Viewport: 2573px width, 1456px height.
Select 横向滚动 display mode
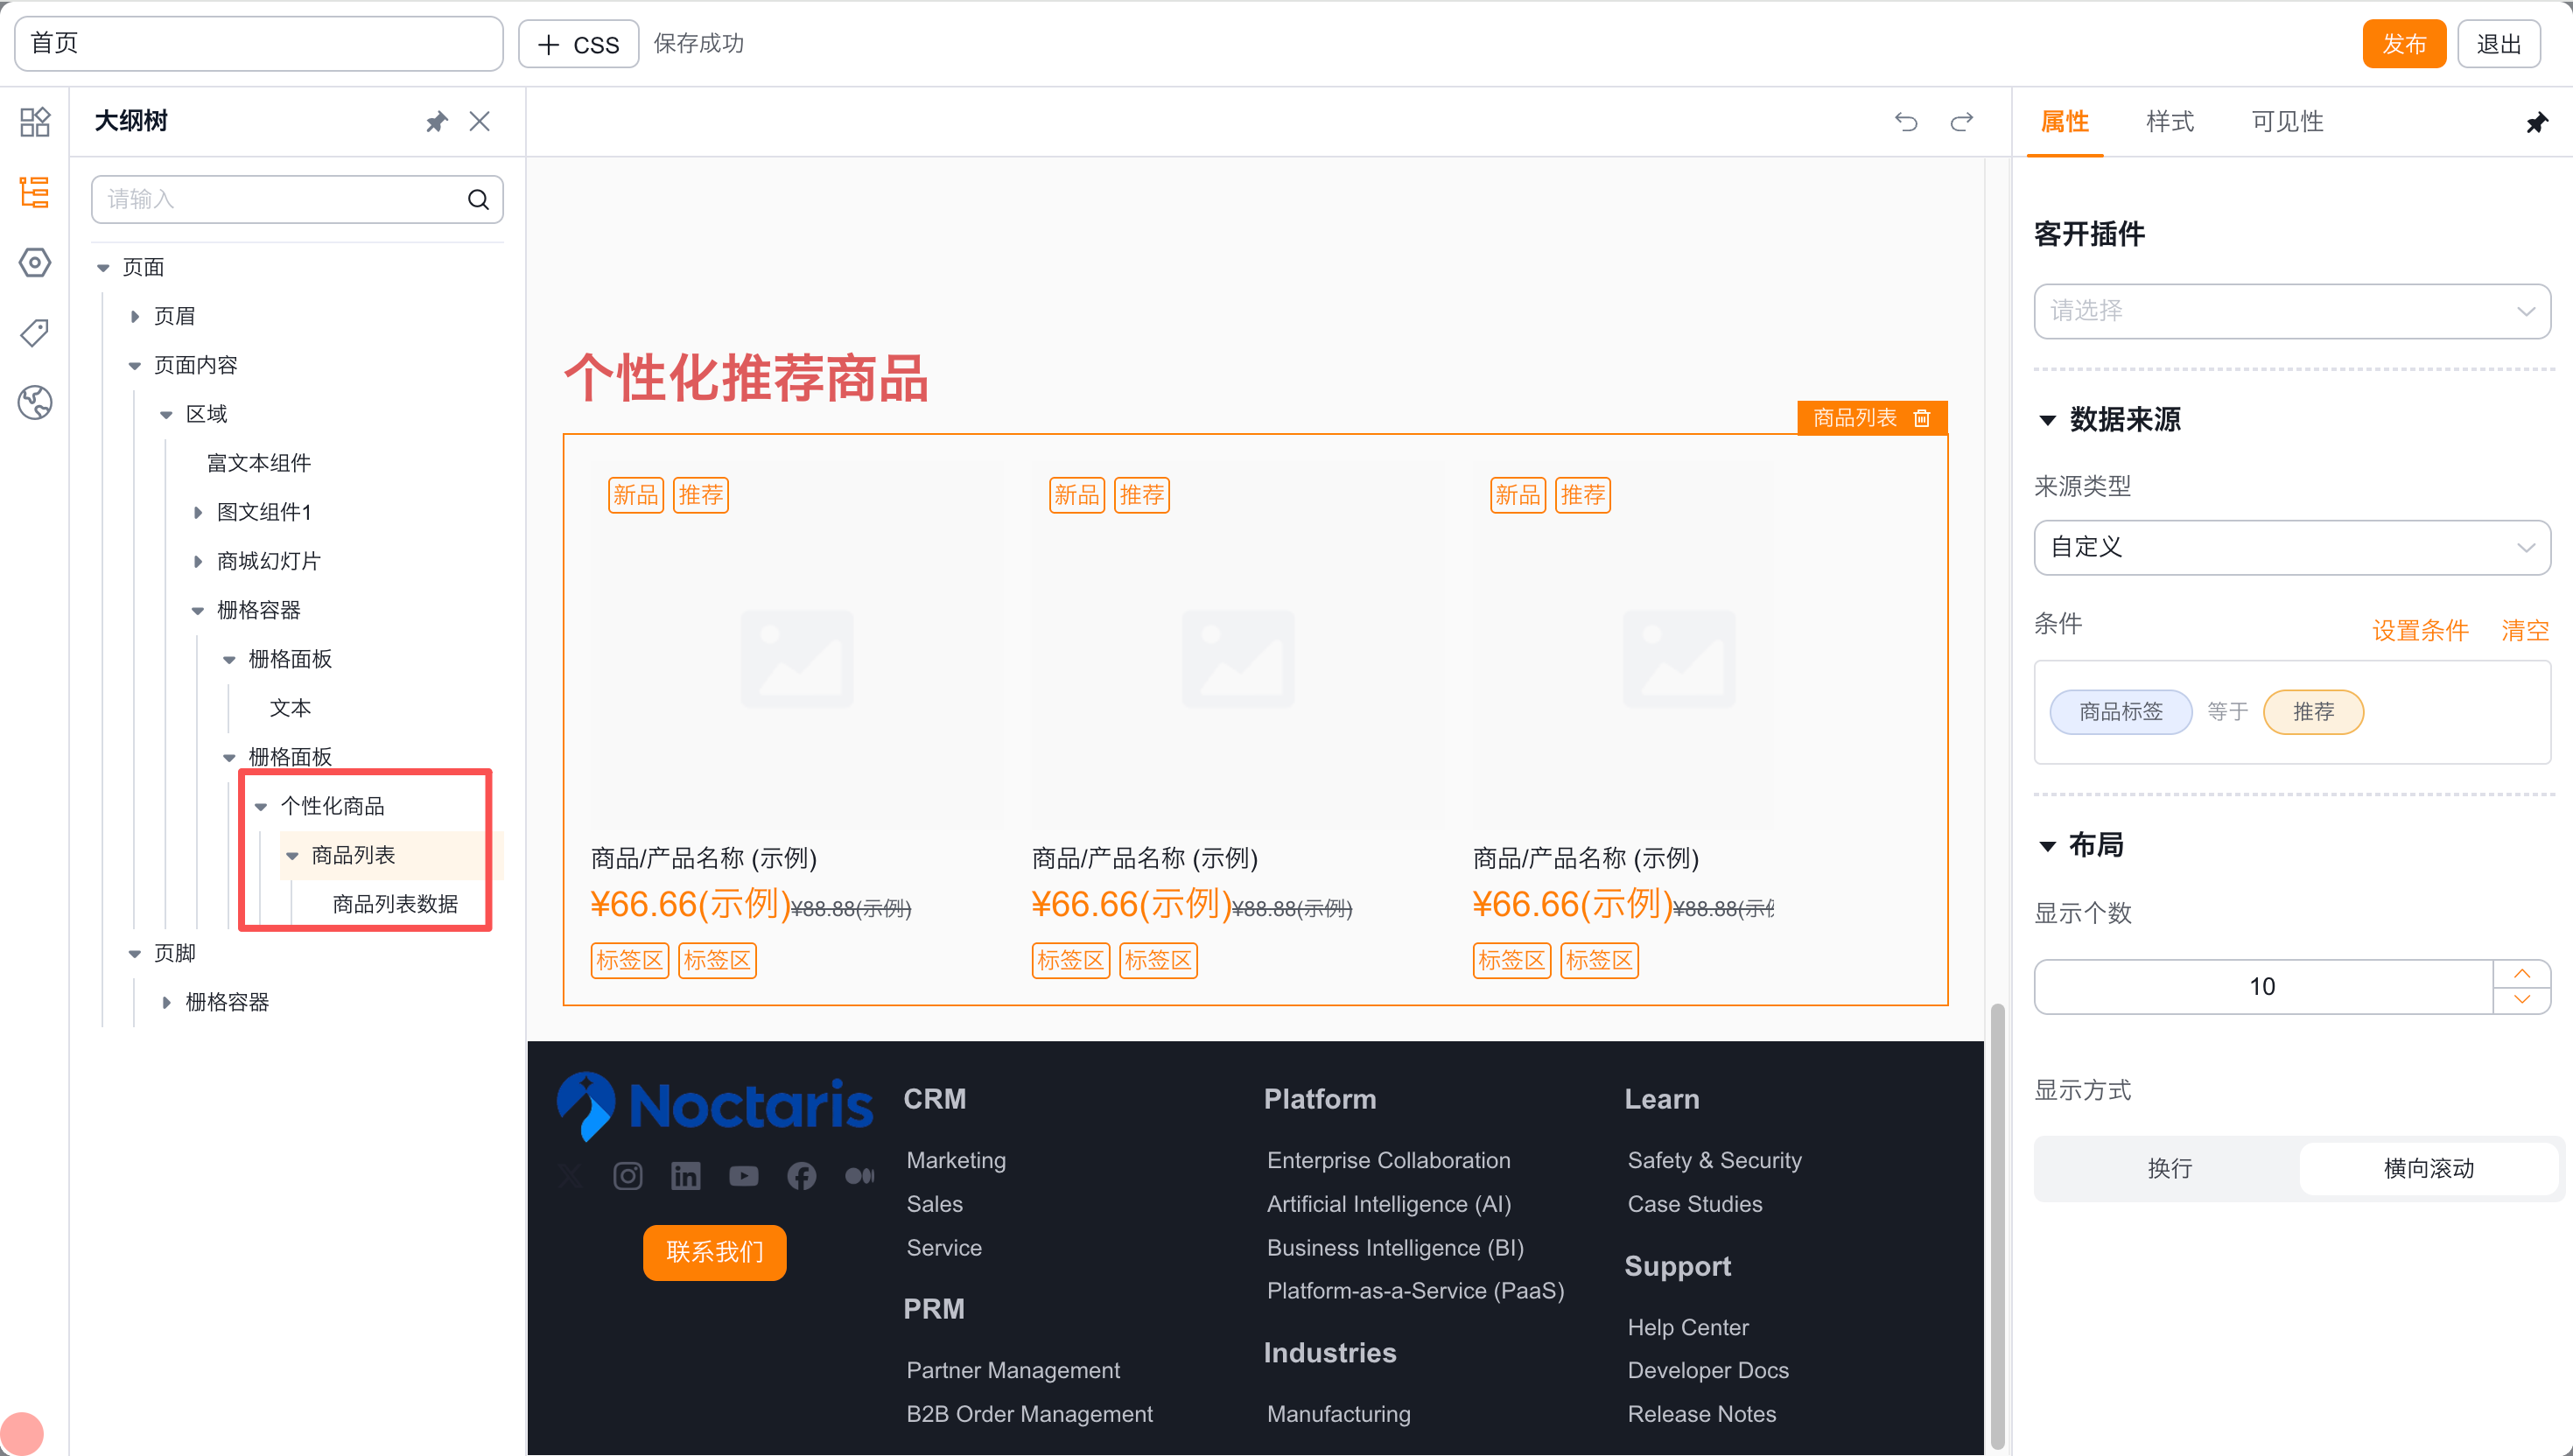point(2428,1168)
